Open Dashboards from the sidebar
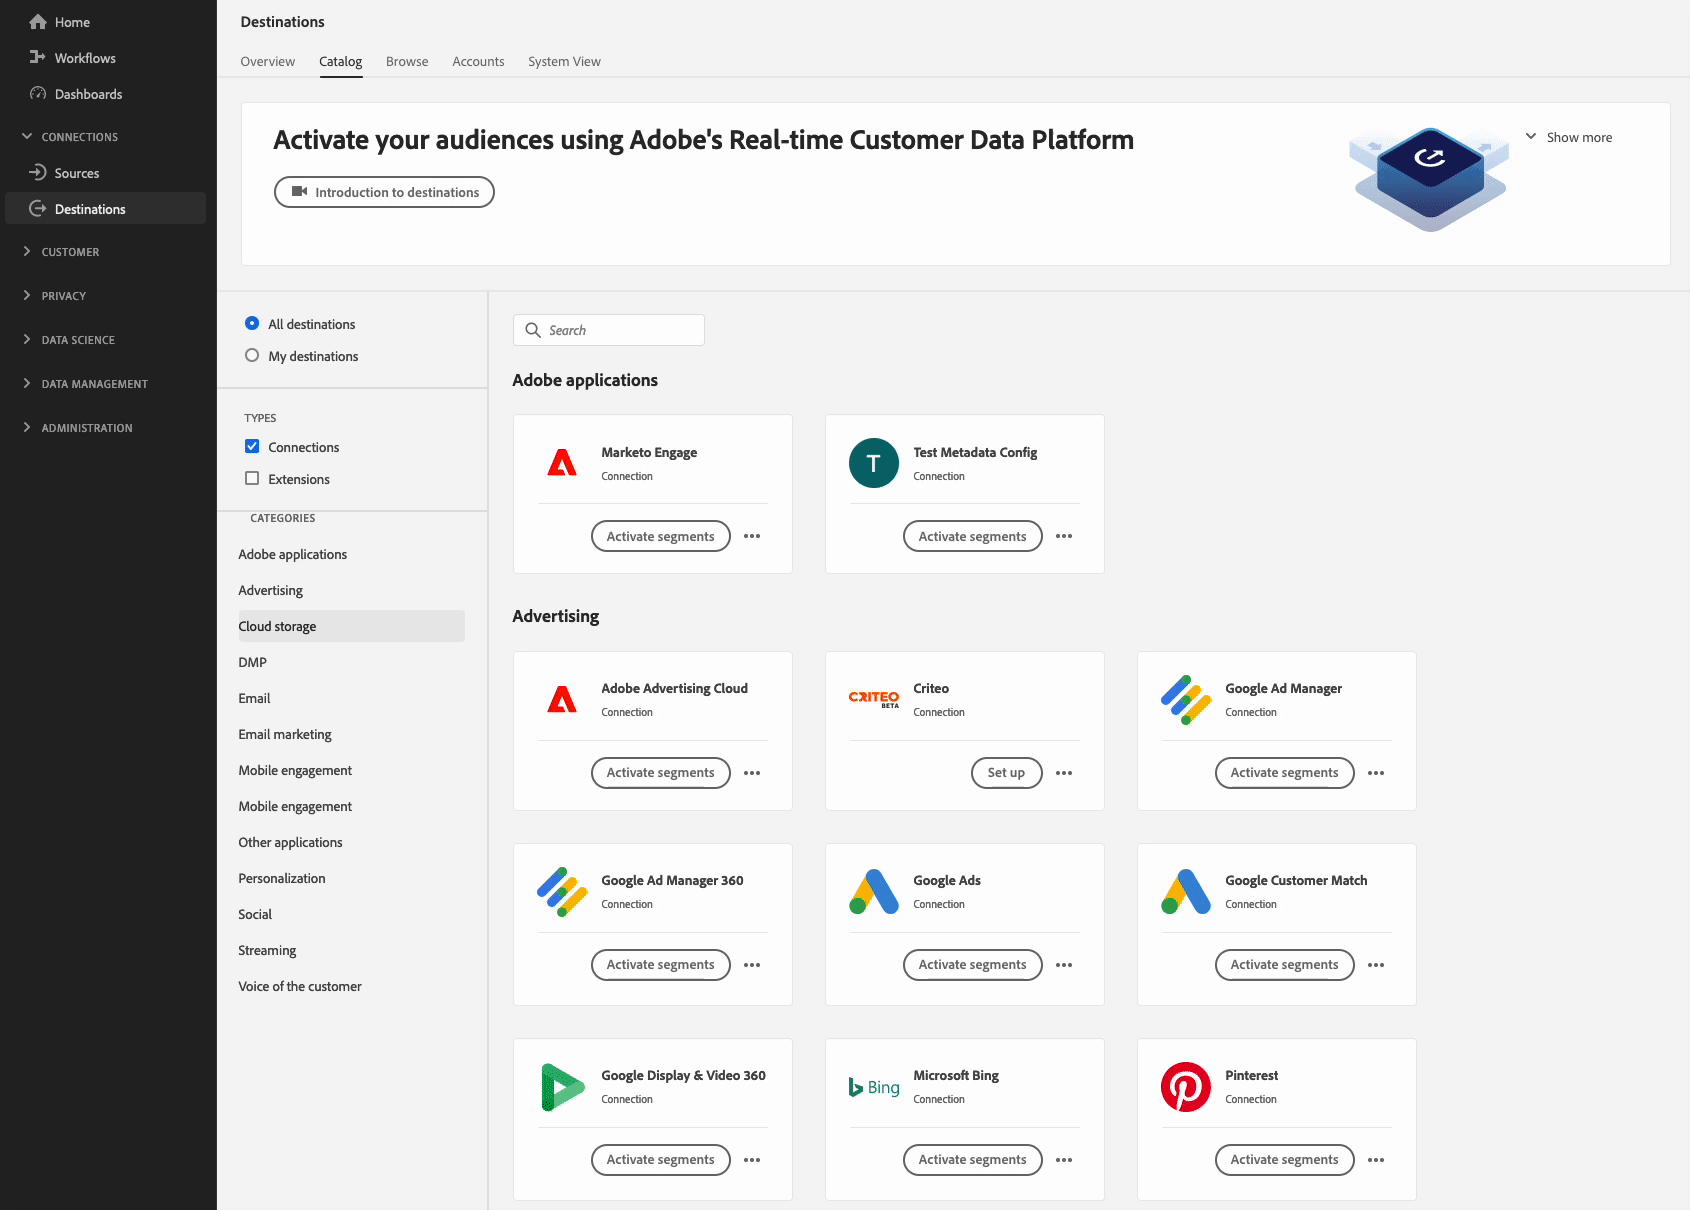This screenshot has height=1210, width=1690. click(37, 93)
